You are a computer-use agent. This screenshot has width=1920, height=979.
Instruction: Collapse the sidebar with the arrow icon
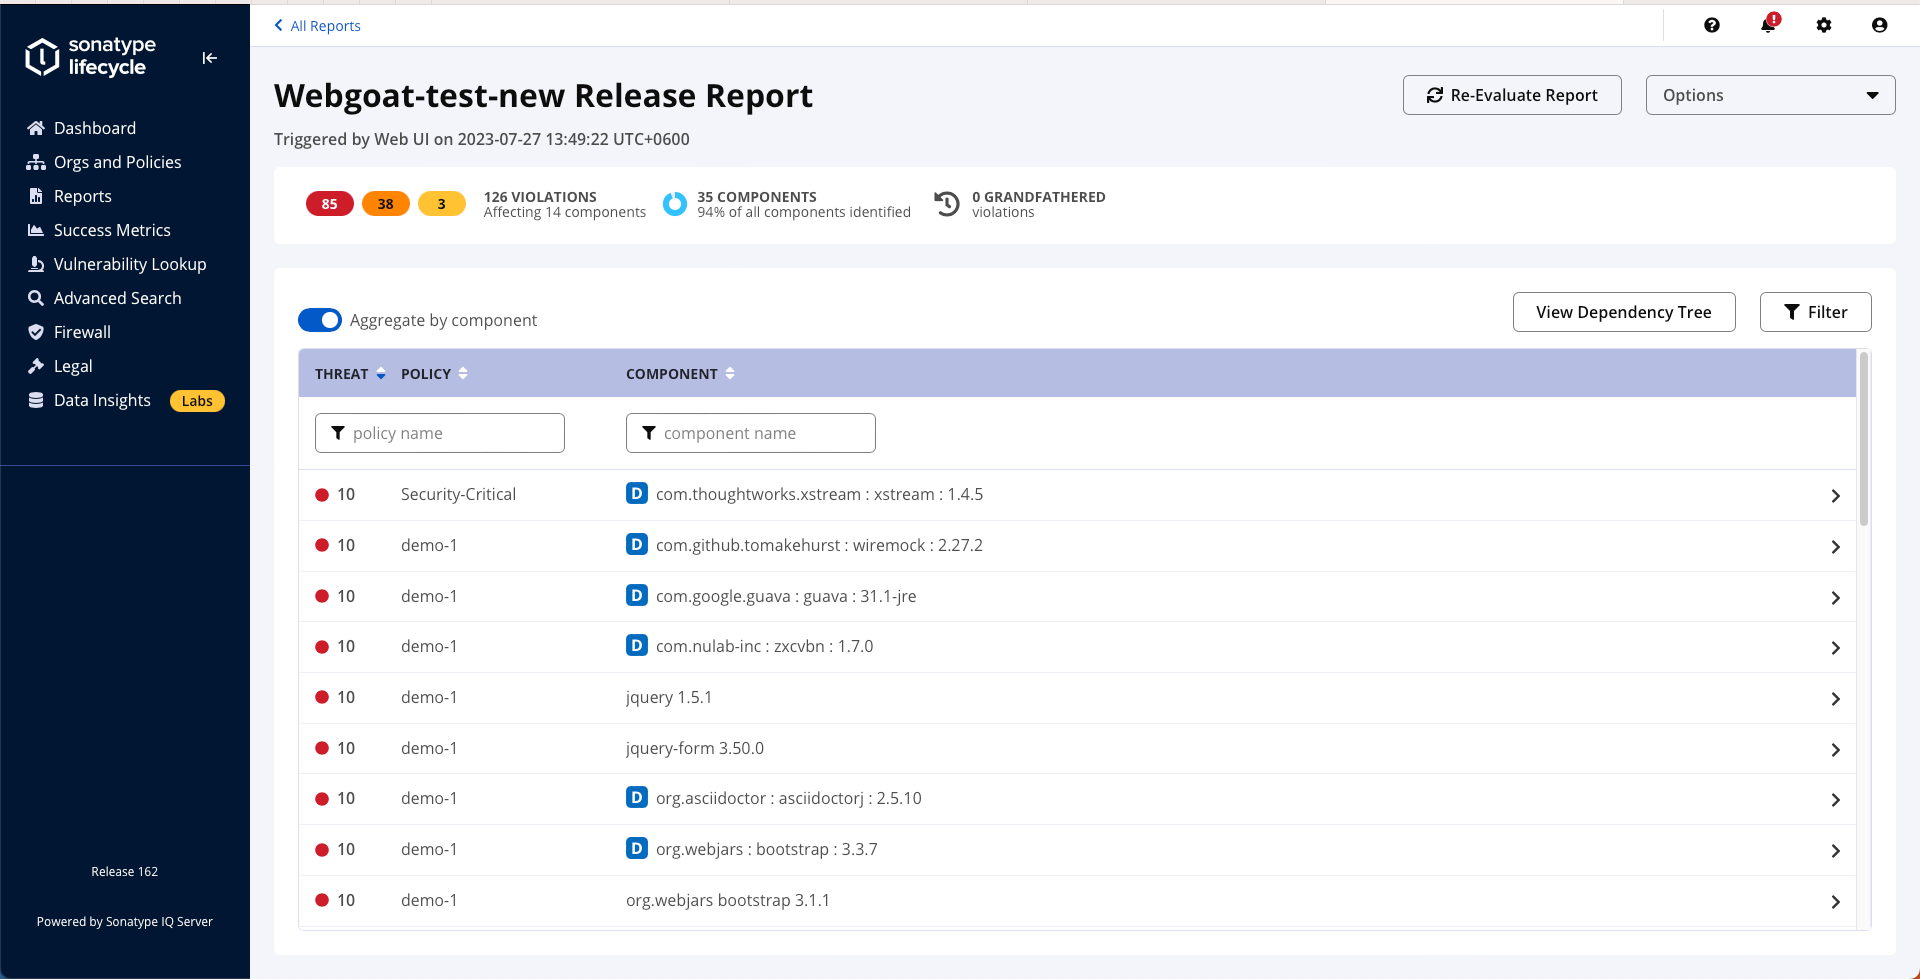[209, 58]
